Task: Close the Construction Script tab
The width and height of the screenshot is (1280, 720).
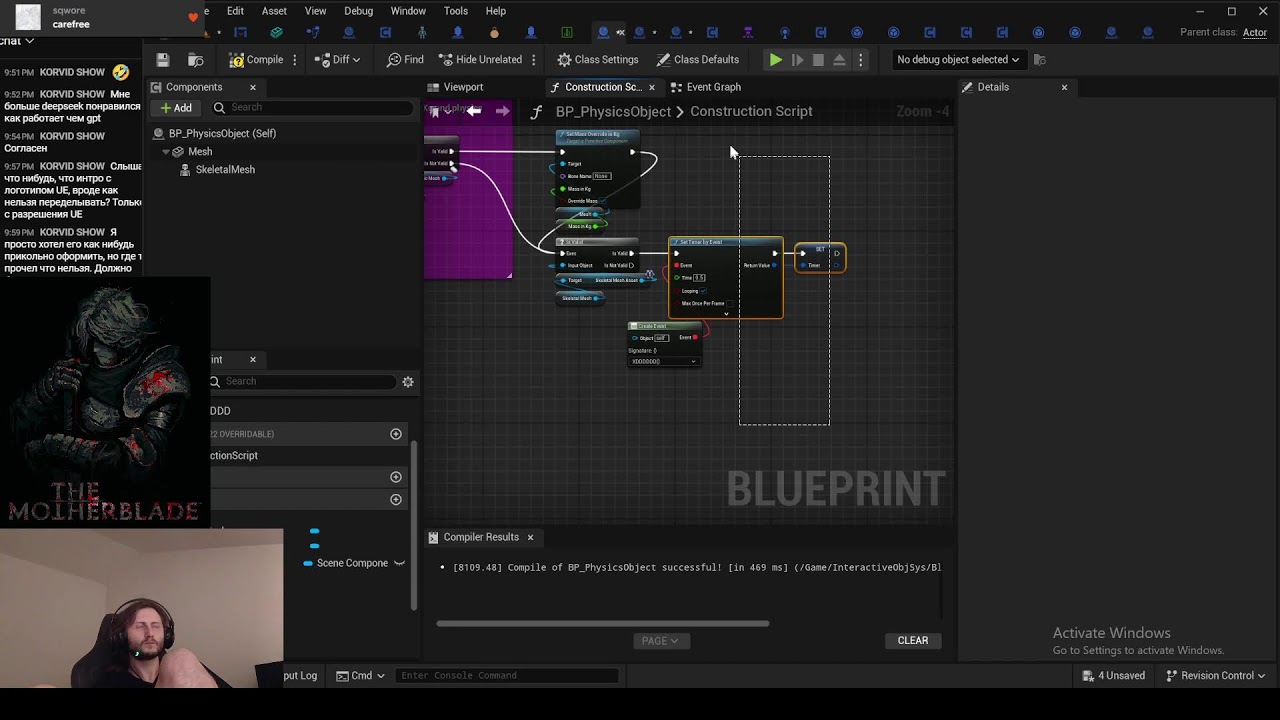Action: 652,87
